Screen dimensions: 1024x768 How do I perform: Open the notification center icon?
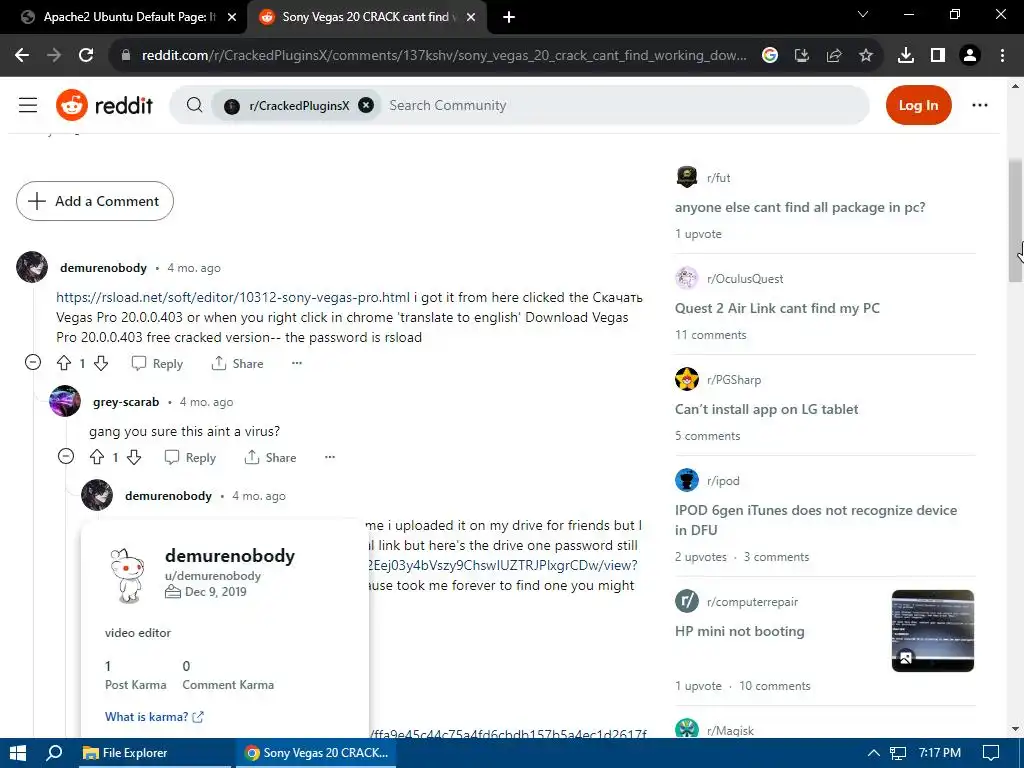(991, 753)
